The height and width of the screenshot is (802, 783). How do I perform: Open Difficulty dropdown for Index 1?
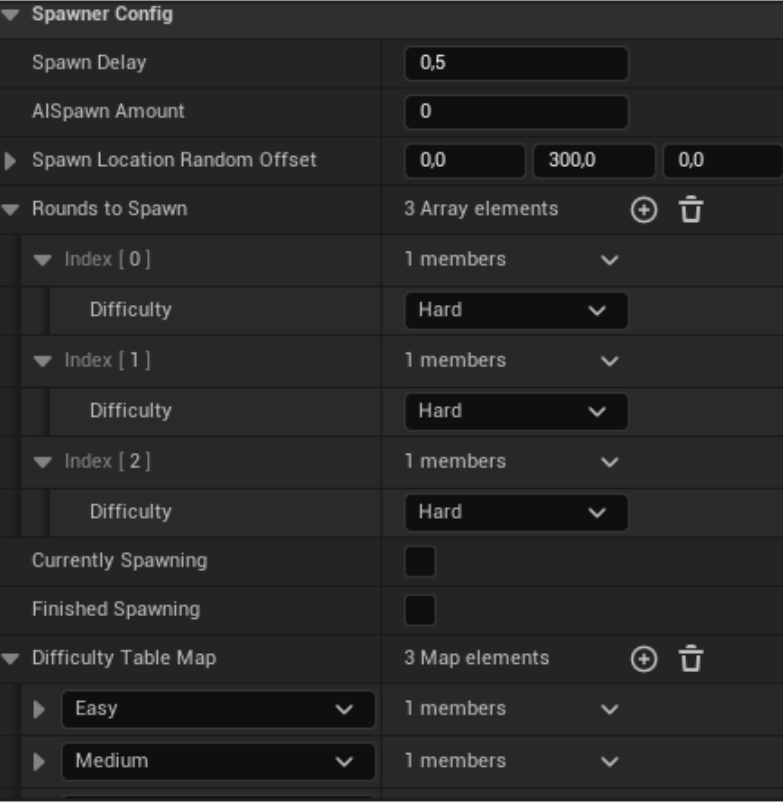point(515,412)
